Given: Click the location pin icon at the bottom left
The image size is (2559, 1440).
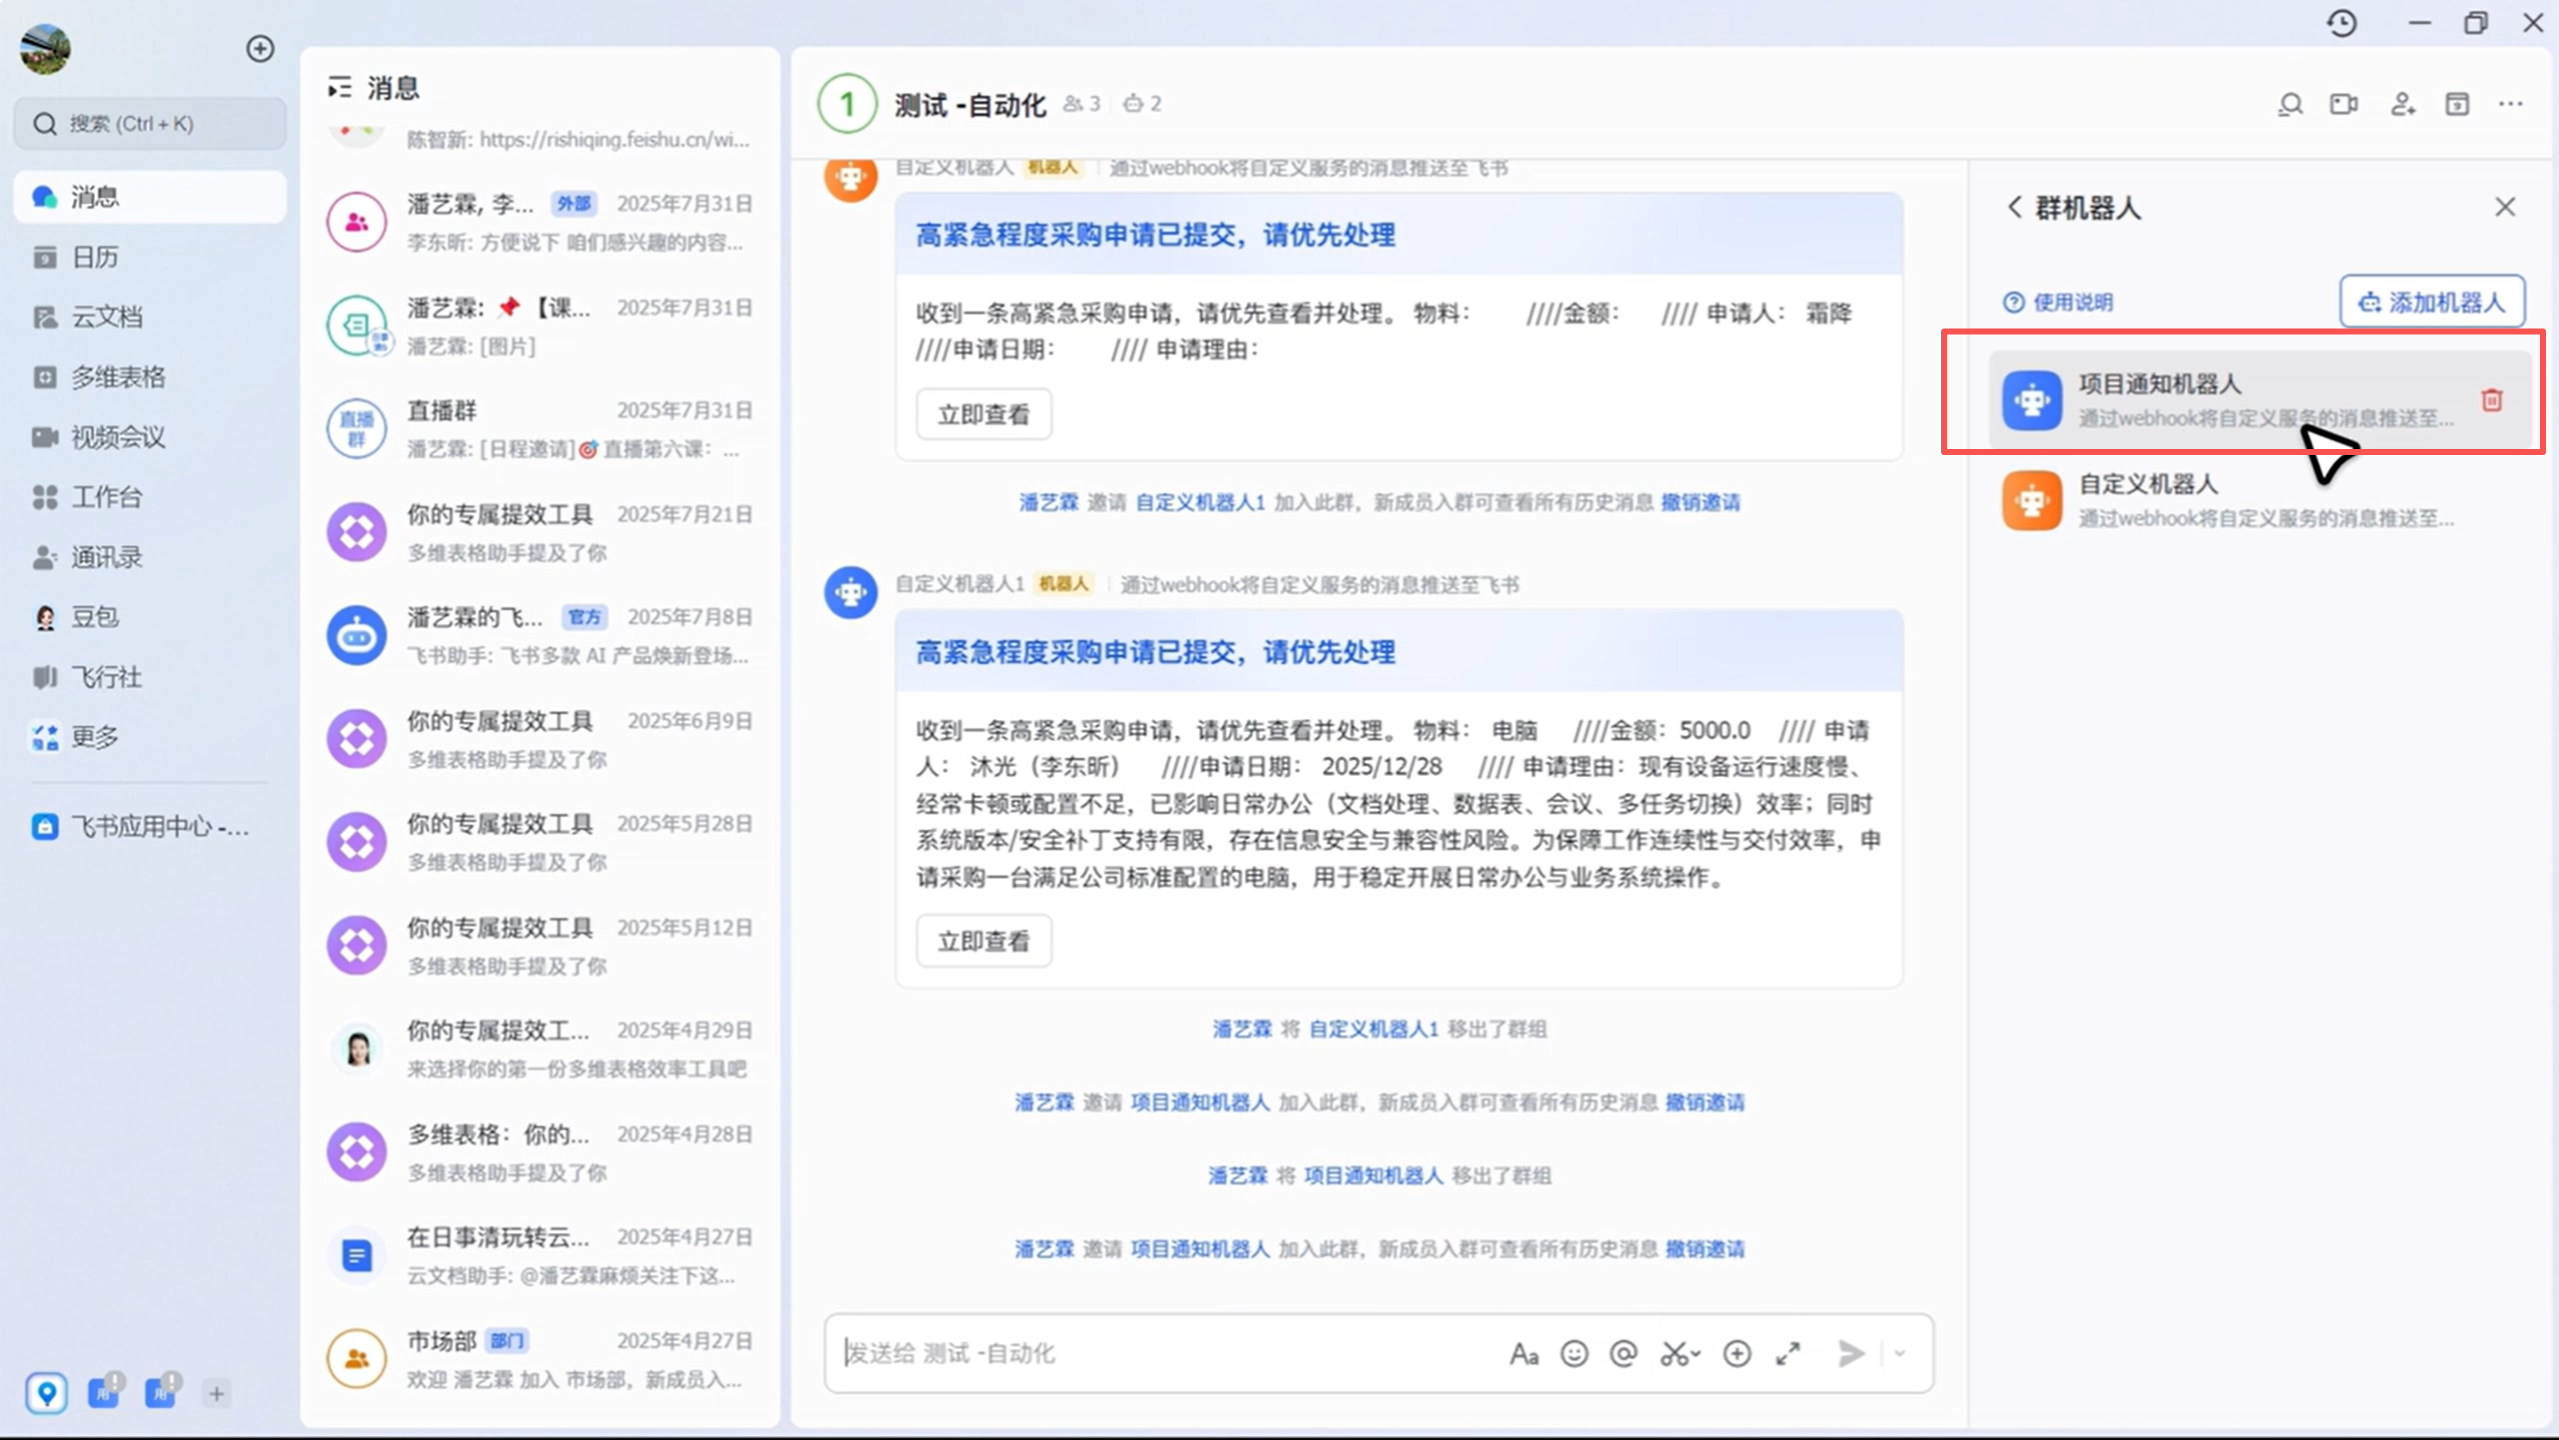Looking at the screenshot, I should [x=46, y=1393].
